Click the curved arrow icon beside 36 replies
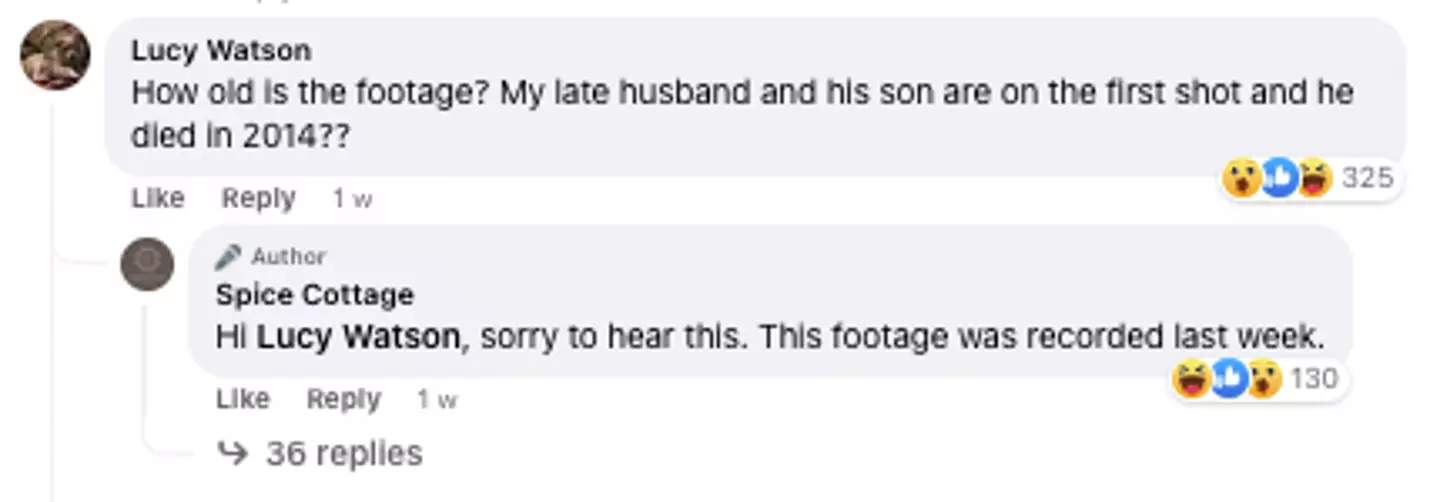 click(x=232, y=454)
